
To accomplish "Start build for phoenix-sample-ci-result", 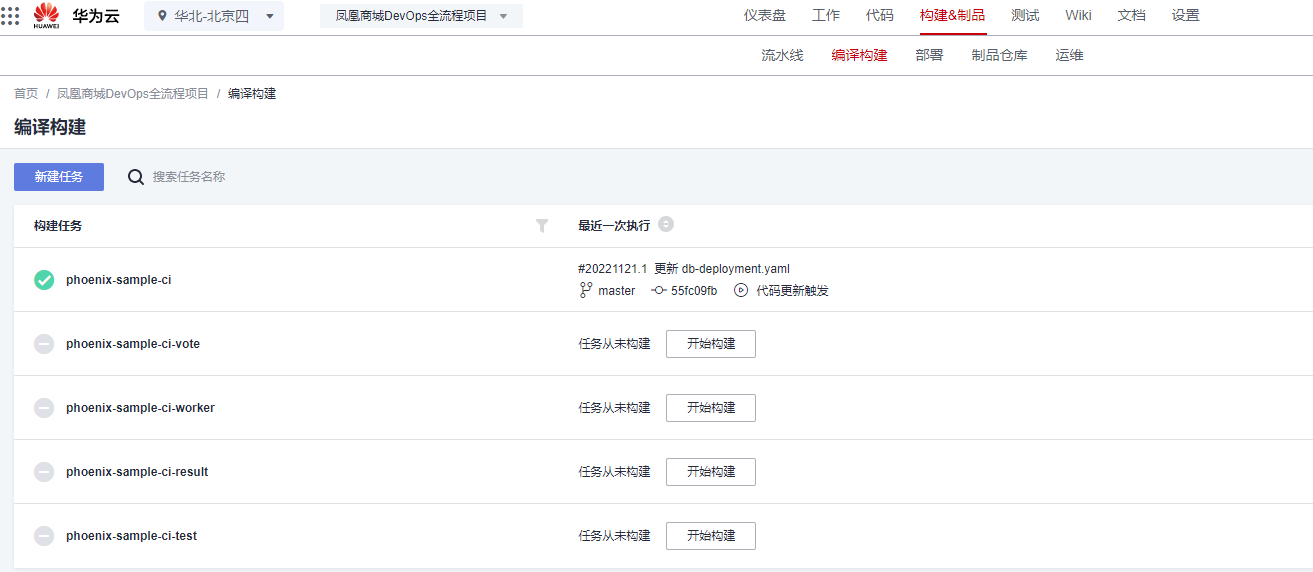I will pos(711,472).
